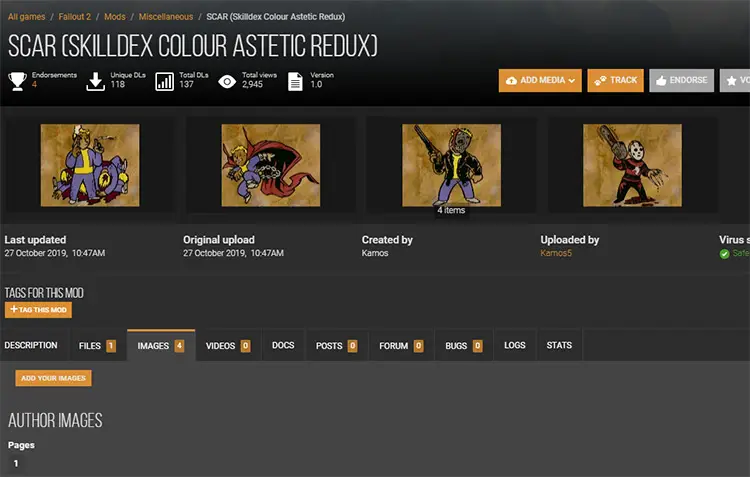750x477 pixels.
Task: Open the Mods breadcrumb link
Action: (x=115, y=17)
